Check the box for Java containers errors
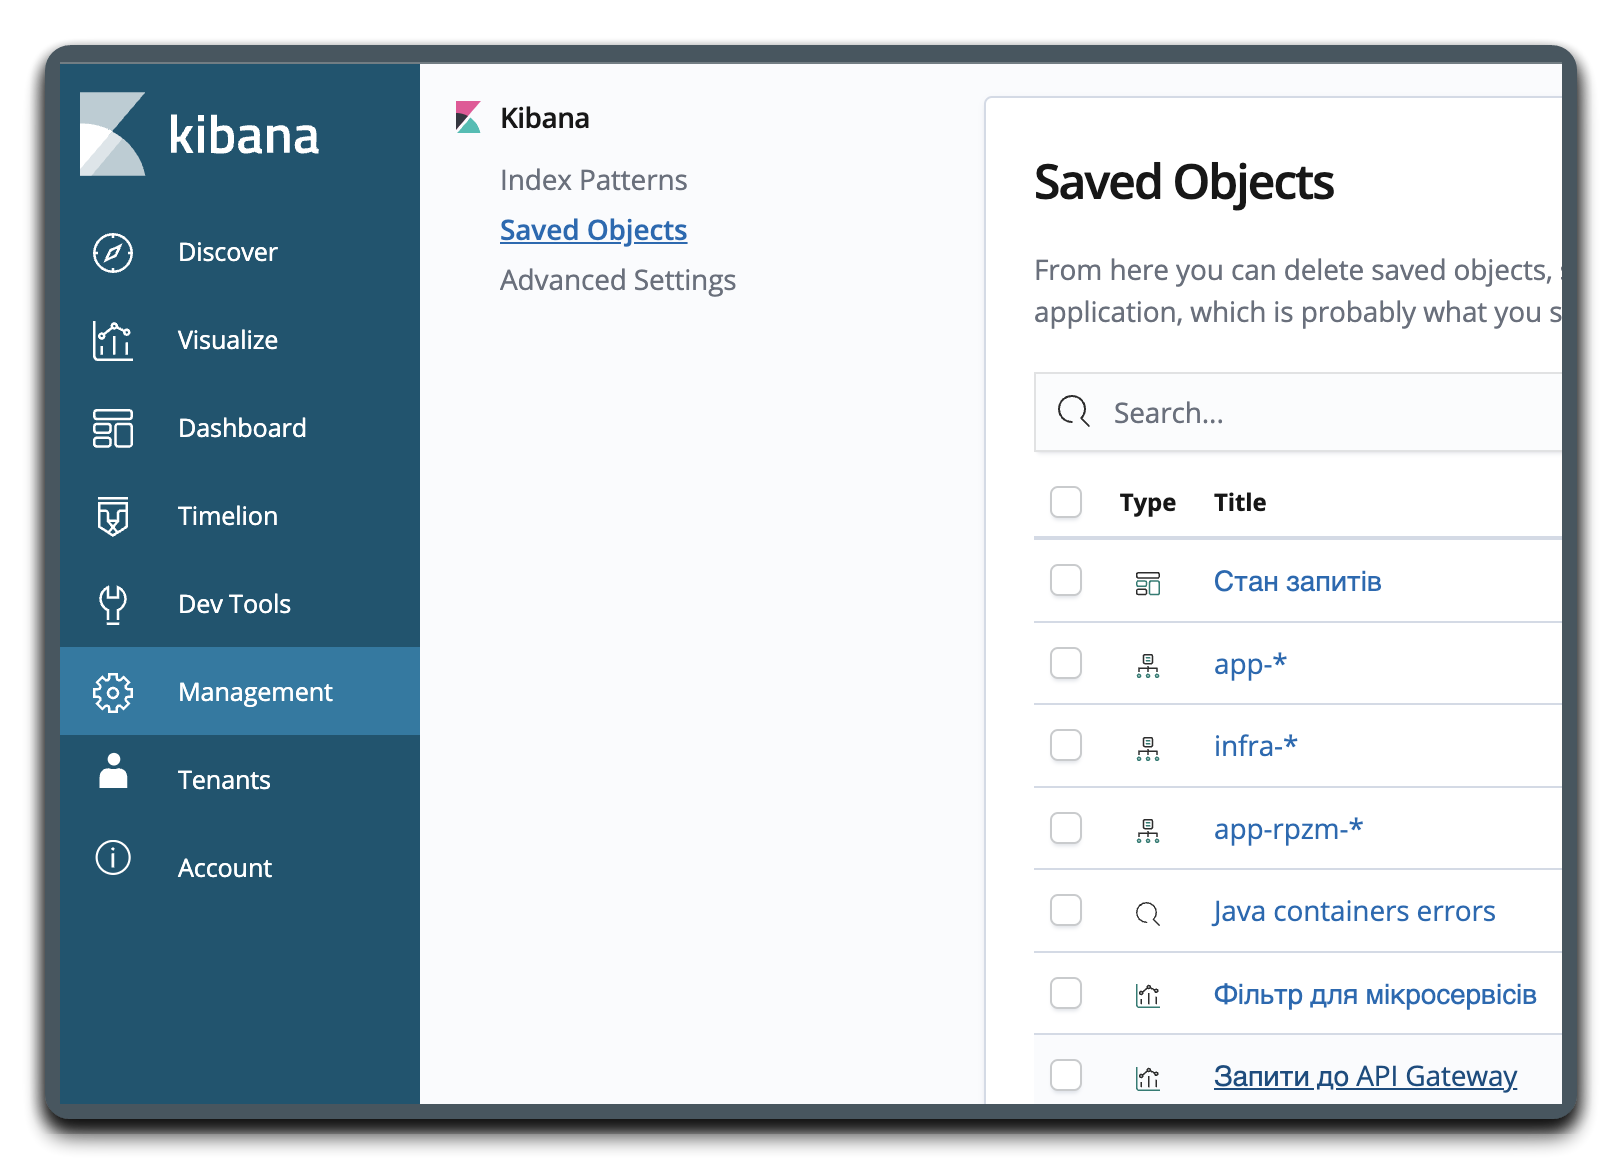The width and height of the screenshot is (1622, 1164). (1066, 910)
